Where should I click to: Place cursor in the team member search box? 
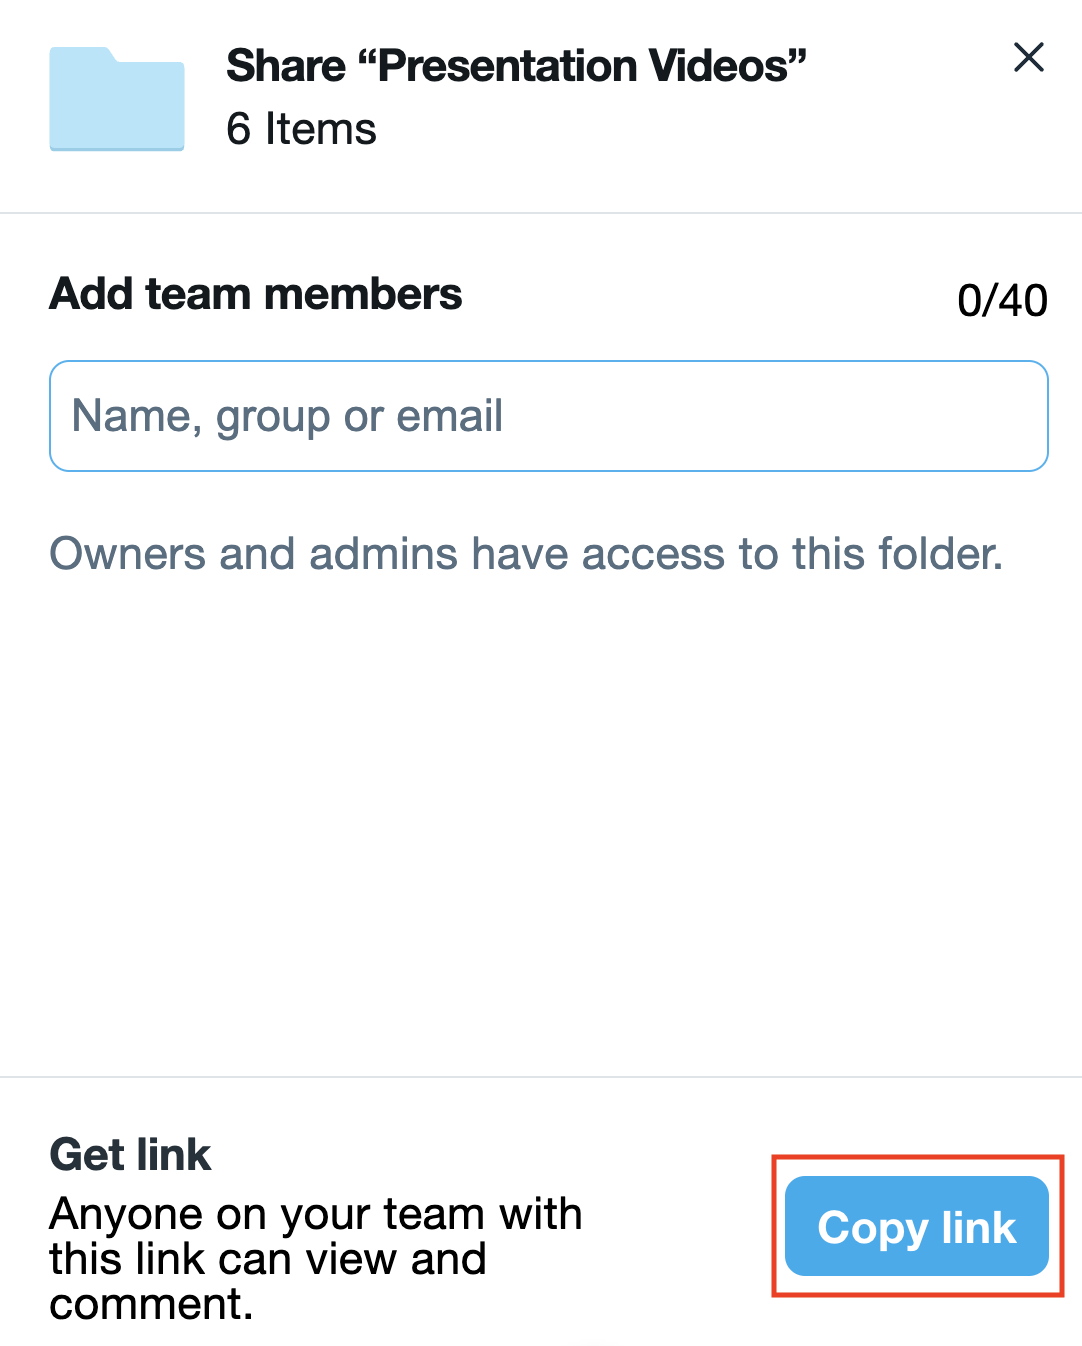pyautogui.click(x=548, y=416)
